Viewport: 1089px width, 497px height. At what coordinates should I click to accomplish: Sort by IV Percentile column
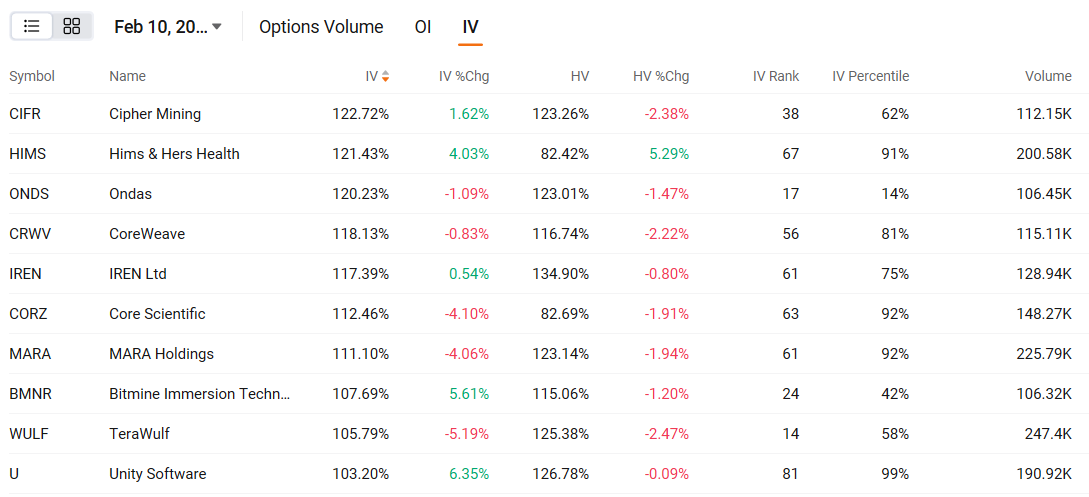click(x=870, y=76)
